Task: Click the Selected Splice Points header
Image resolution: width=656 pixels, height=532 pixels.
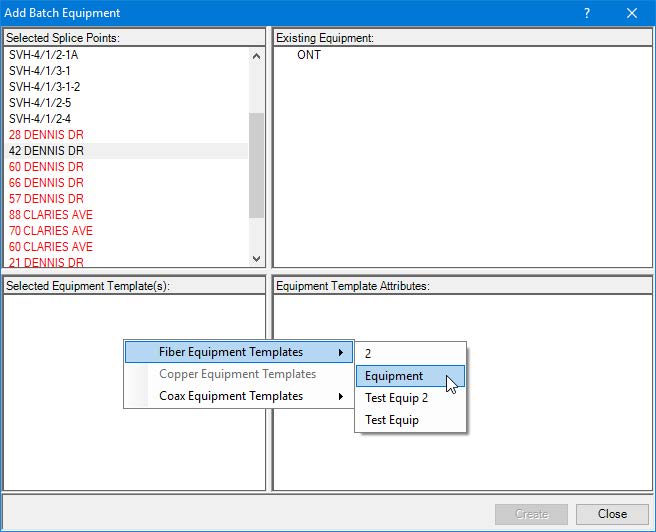Action: click(134, 38)
